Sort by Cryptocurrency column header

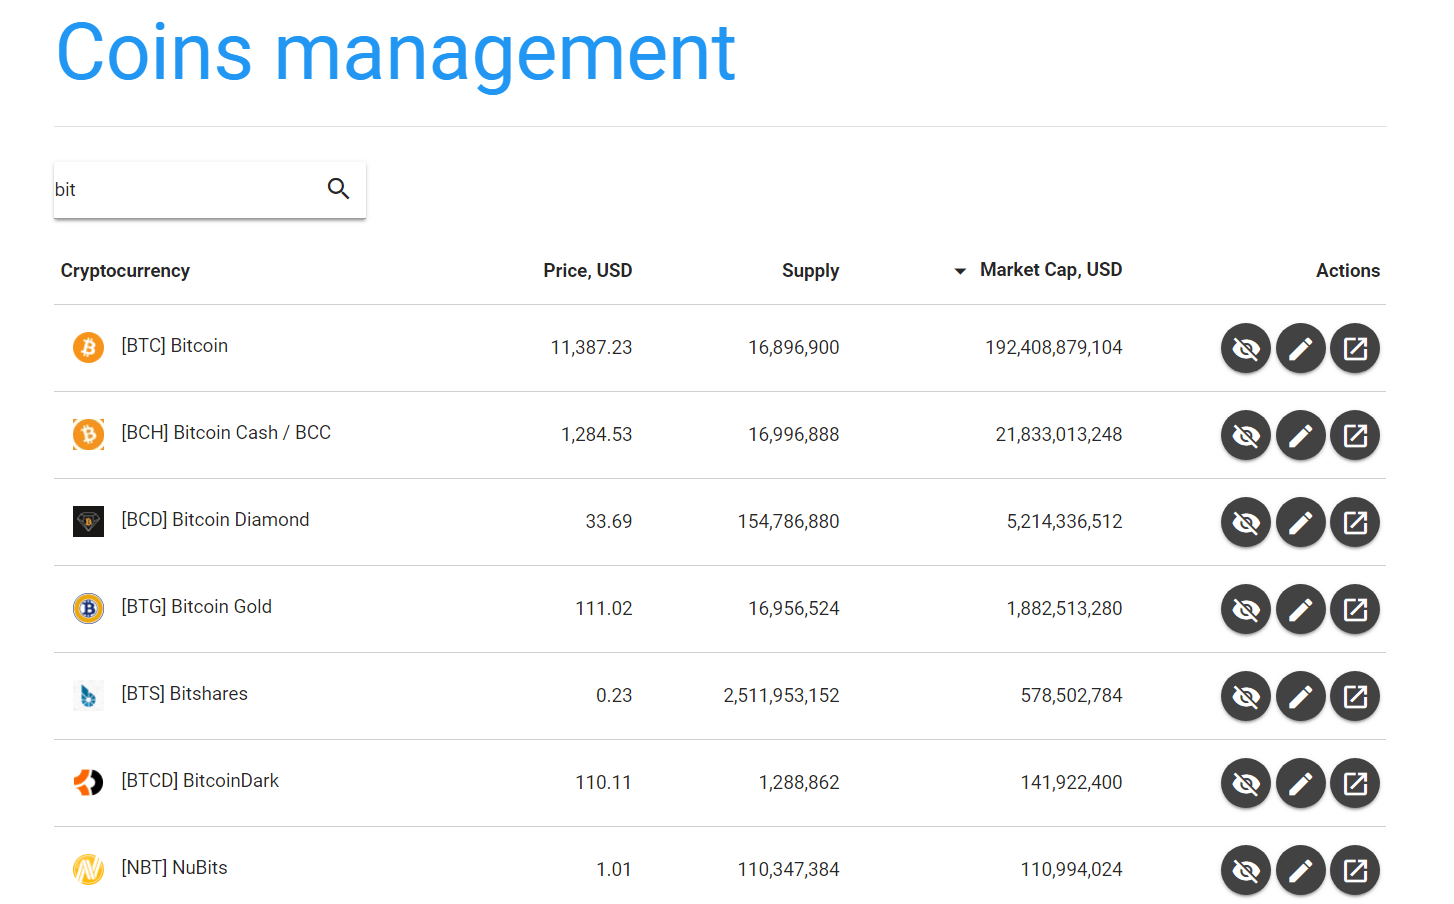(125, 271)
